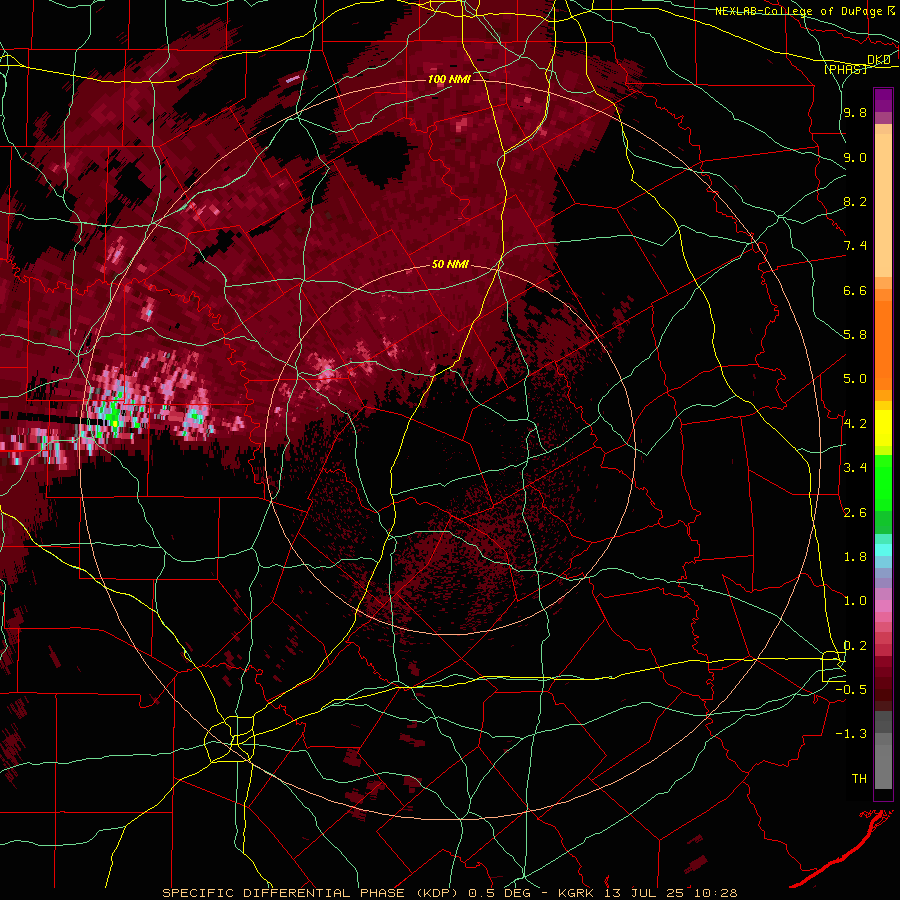The height and width of the screenshot is (900, 900).
Task: Pick the pink colorbar segment near 1.0
Action: [883, 606]
